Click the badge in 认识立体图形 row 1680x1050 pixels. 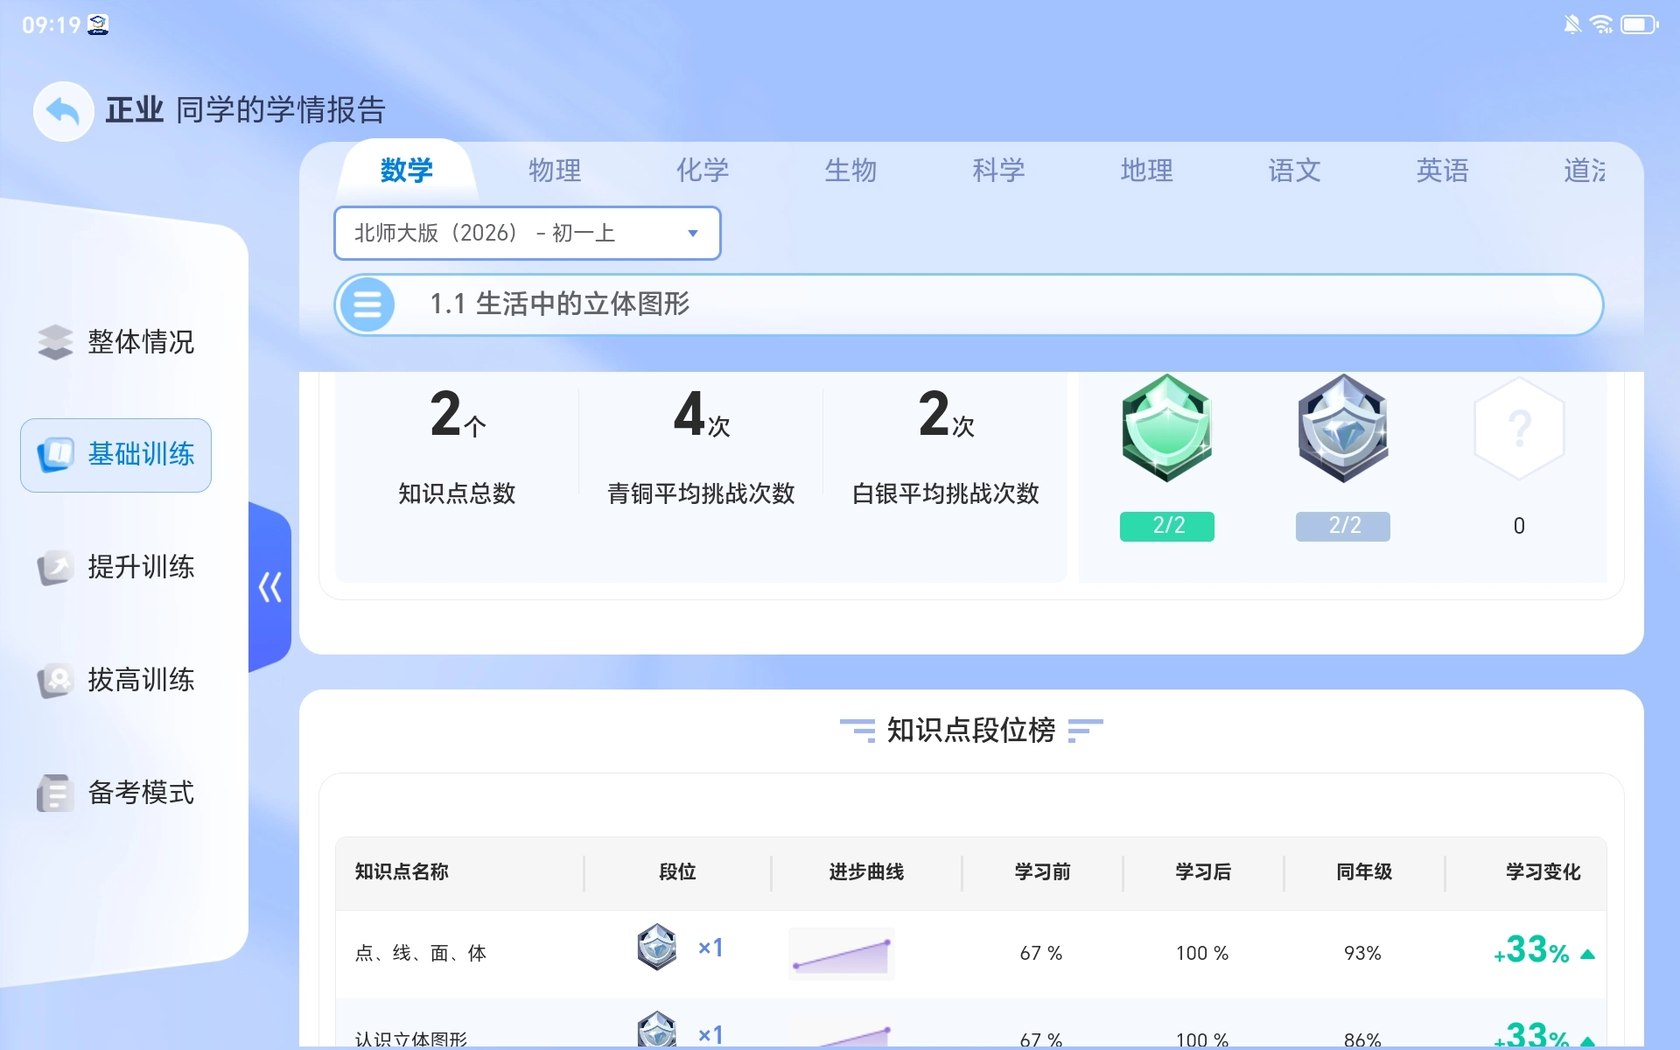click(x=657, y=1030)
